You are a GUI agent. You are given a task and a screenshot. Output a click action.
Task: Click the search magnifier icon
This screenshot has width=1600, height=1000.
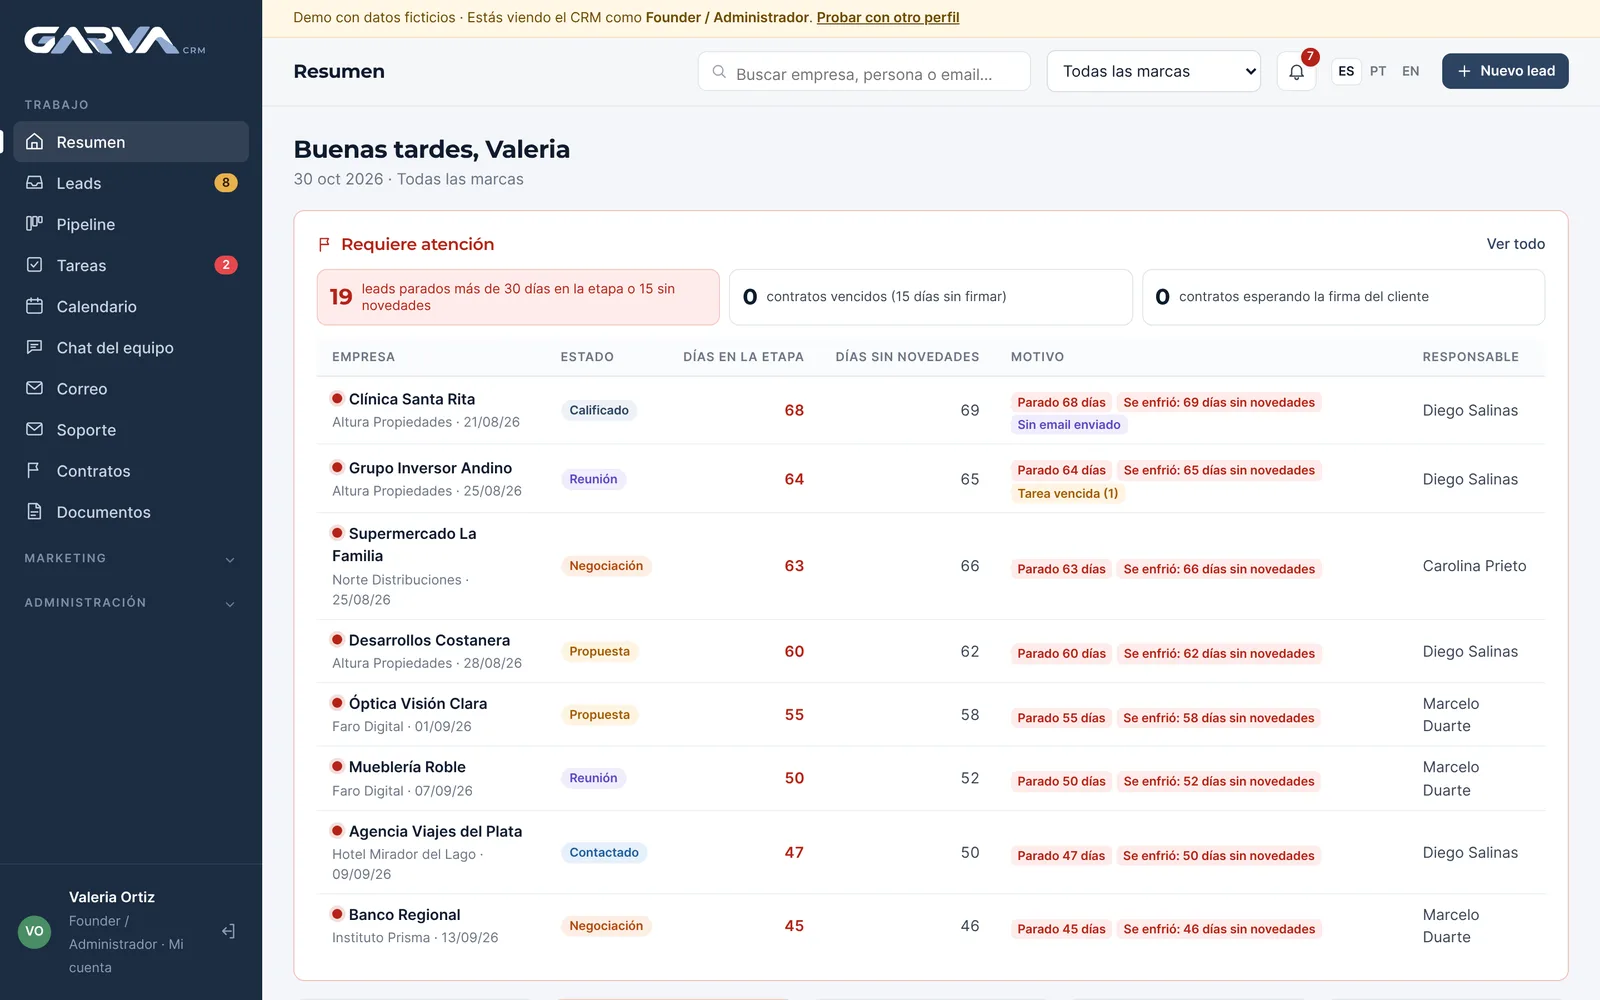coord(719,72)
